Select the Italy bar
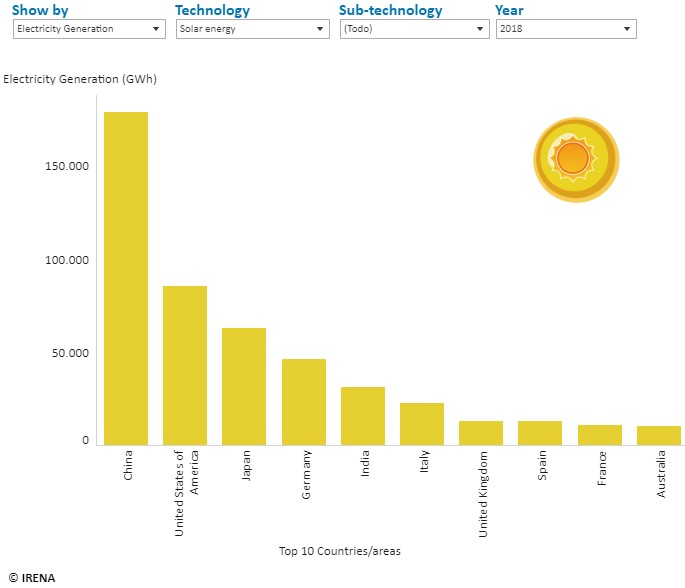The height and width of the screenshot is (588, 685). 422,424
